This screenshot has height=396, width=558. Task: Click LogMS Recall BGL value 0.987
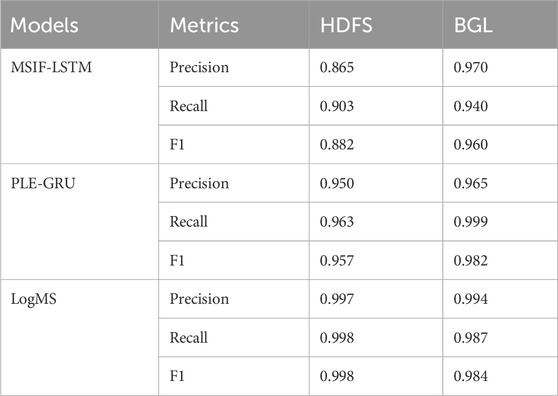470,338
